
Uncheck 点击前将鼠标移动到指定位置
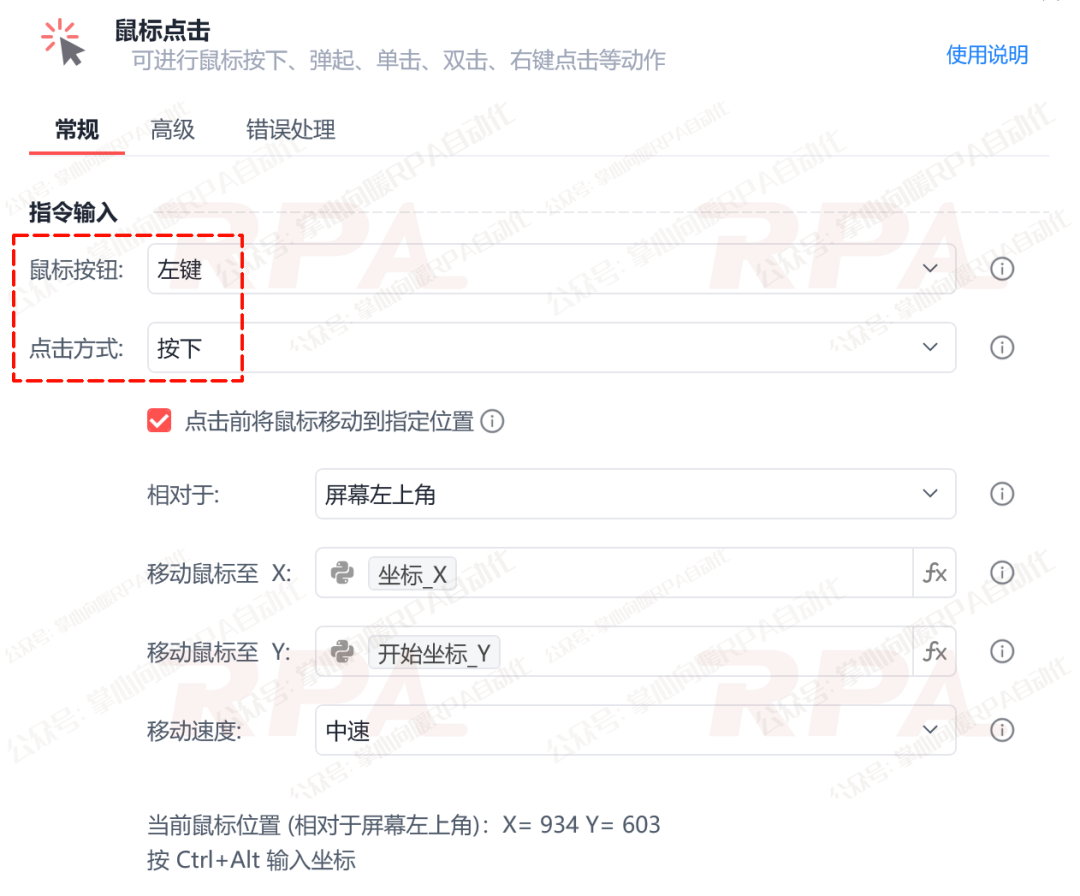click(x=159, y=421)
